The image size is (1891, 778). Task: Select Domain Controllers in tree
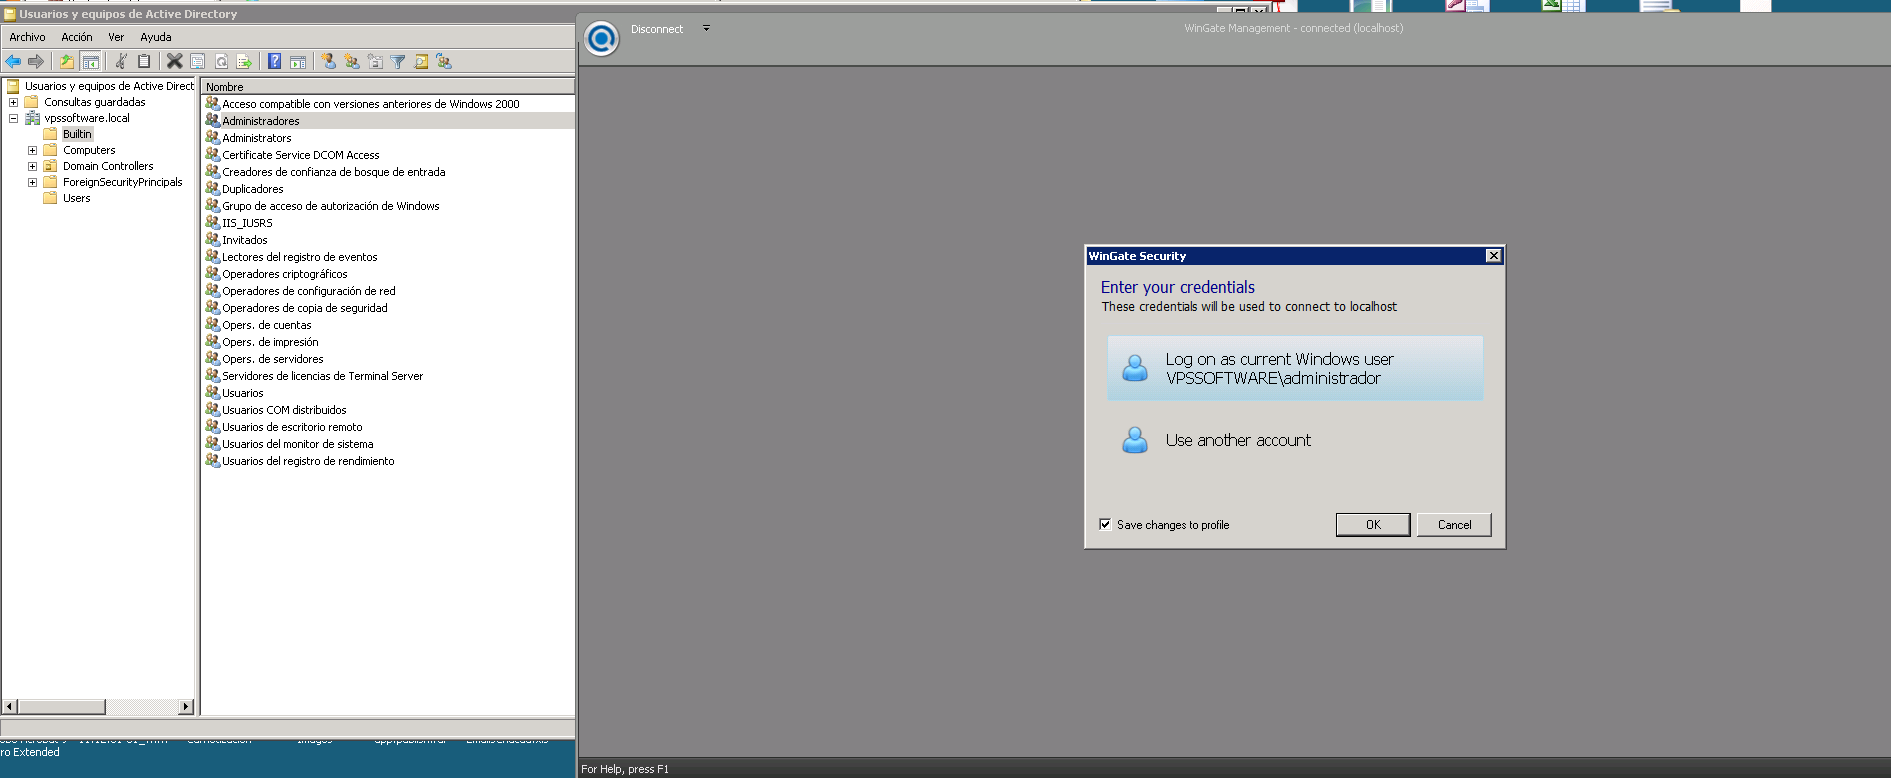[x=108, y=166]
